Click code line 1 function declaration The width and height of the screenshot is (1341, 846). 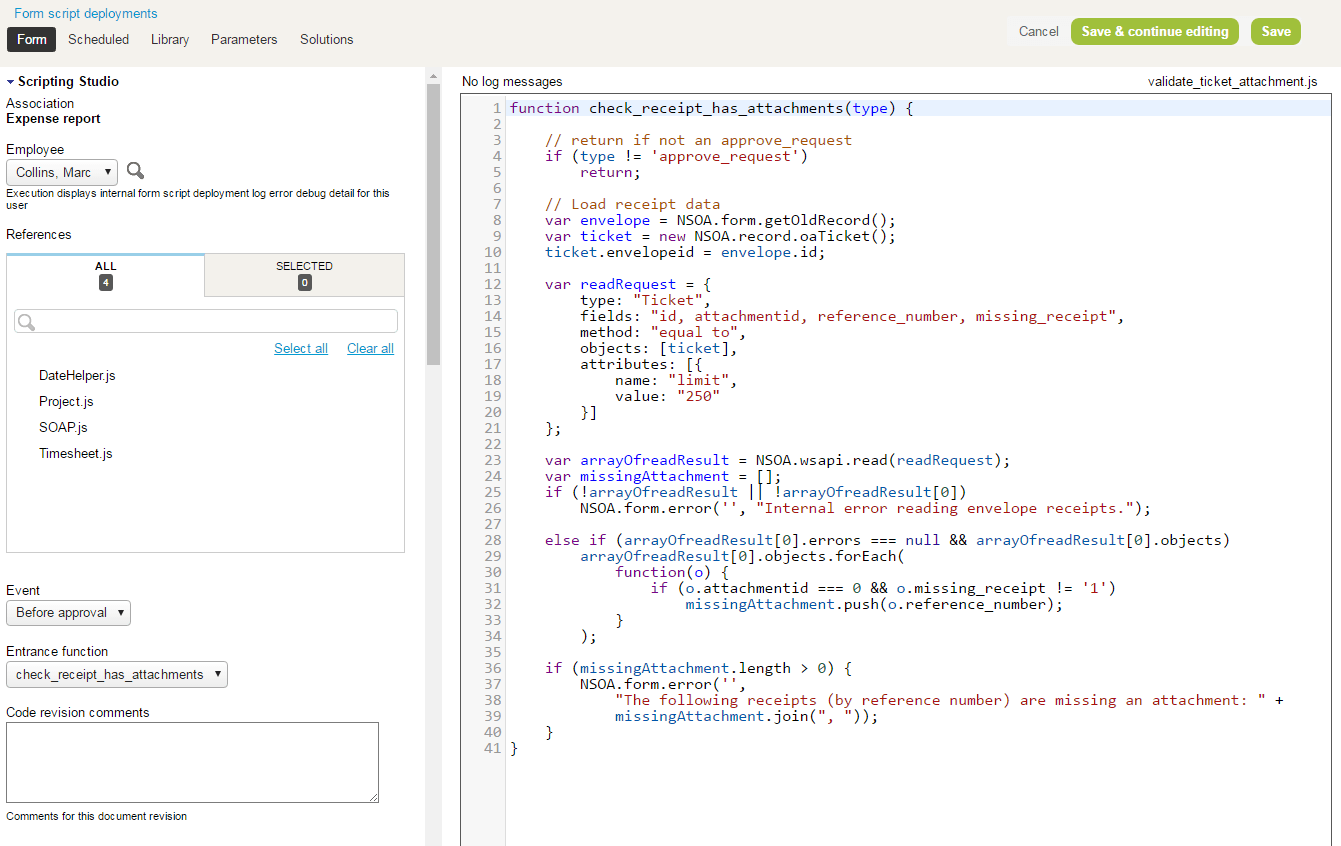(x=711, y=108)
